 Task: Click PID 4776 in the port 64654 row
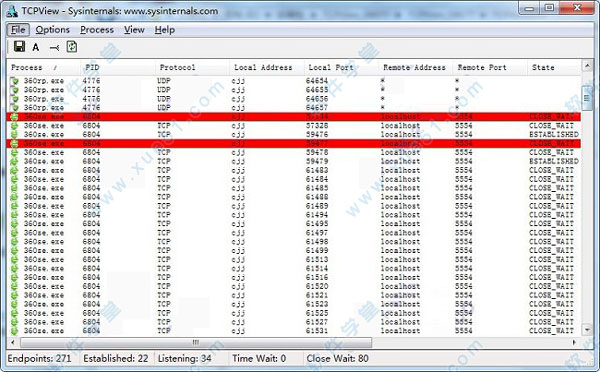[91, 81]
